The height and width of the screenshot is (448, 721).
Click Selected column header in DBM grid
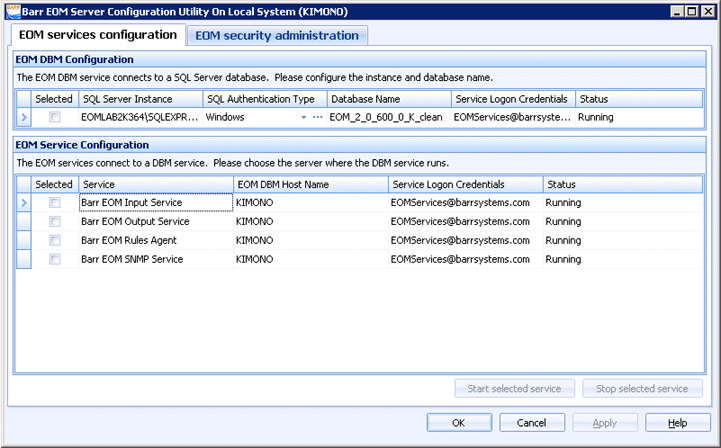[54, 99]
